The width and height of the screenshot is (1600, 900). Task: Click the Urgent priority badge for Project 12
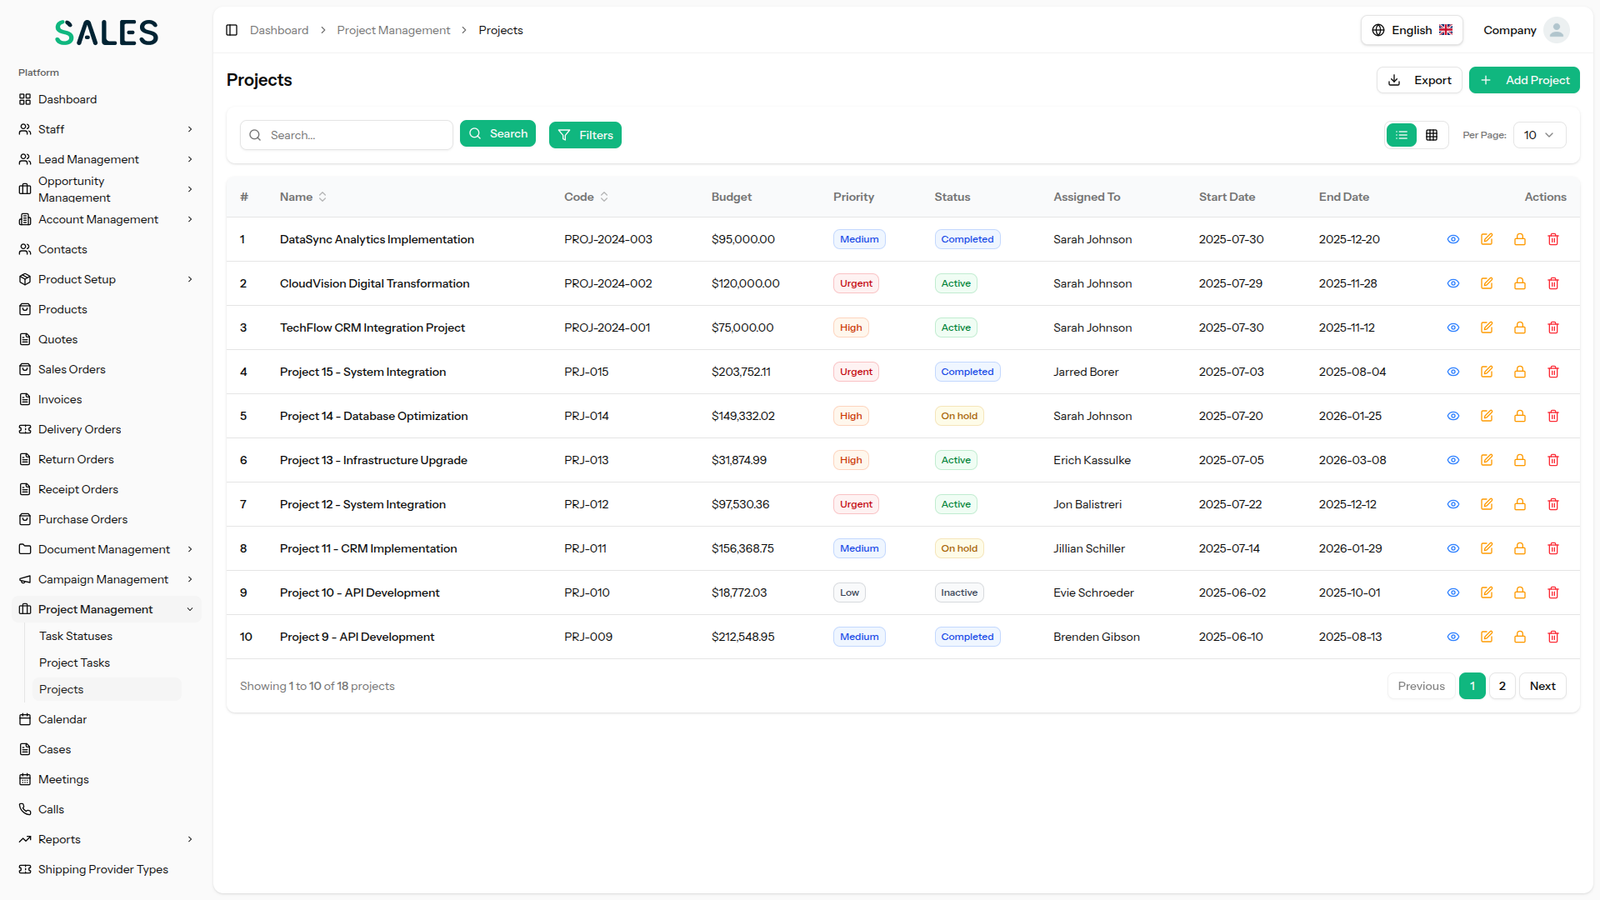click(x=856, y=505)
